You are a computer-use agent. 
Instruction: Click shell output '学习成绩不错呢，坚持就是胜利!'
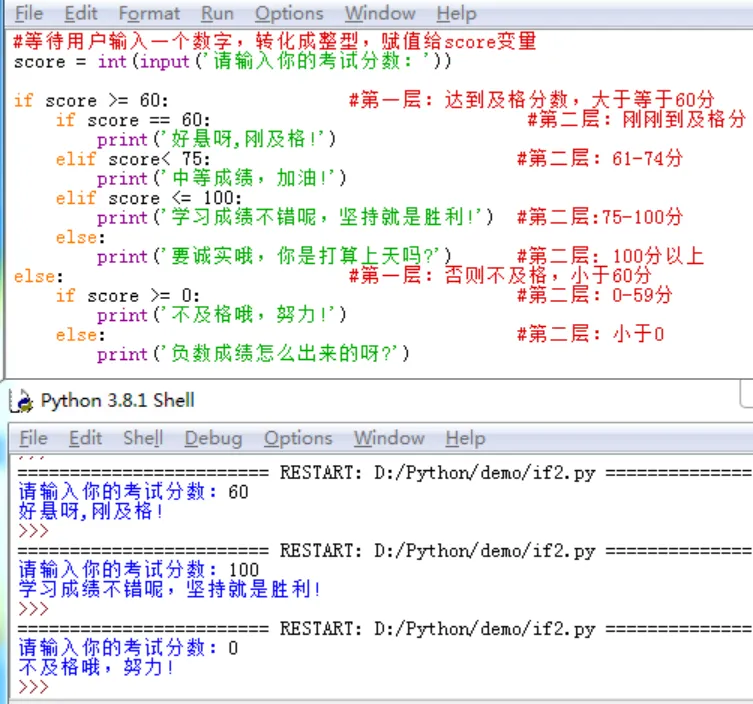pyautogui.click(x=170, y=589)
